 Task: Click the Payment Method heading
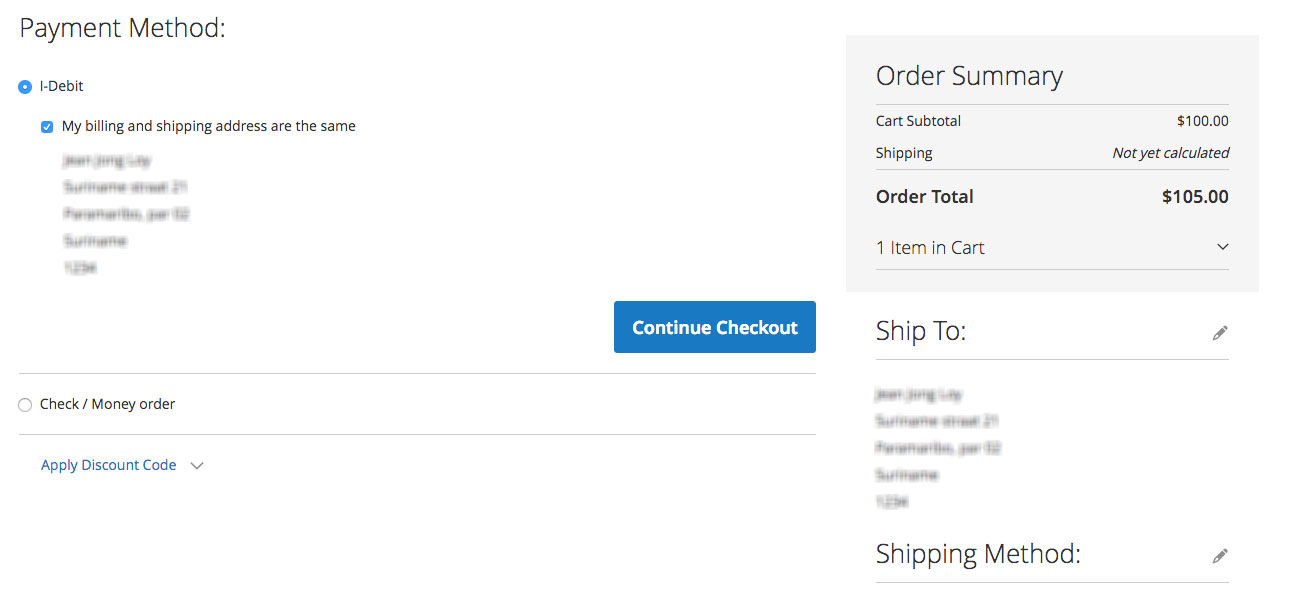click(122, 28)
